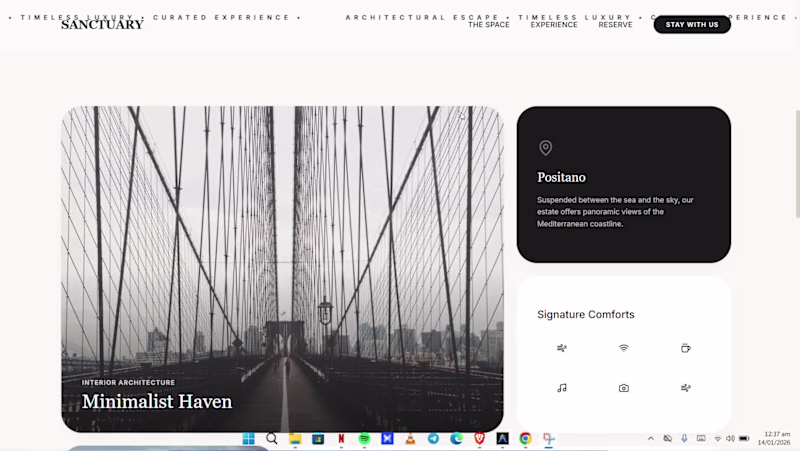Click the wind icon beside the Wi-Fi icon
This screenshot has width=800, height=451.
point(562,348)
